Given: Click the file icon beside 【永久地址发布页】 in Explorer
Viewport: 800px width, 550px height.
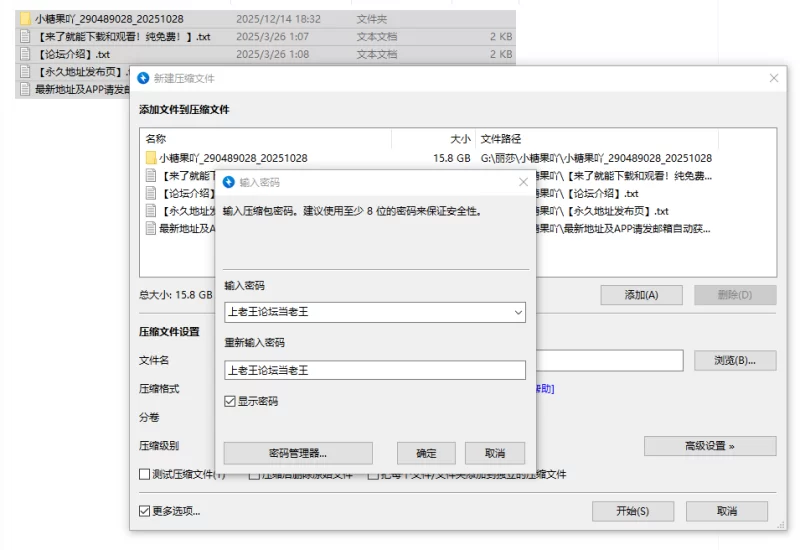Looking at the screenshot, I should point(25,71).
